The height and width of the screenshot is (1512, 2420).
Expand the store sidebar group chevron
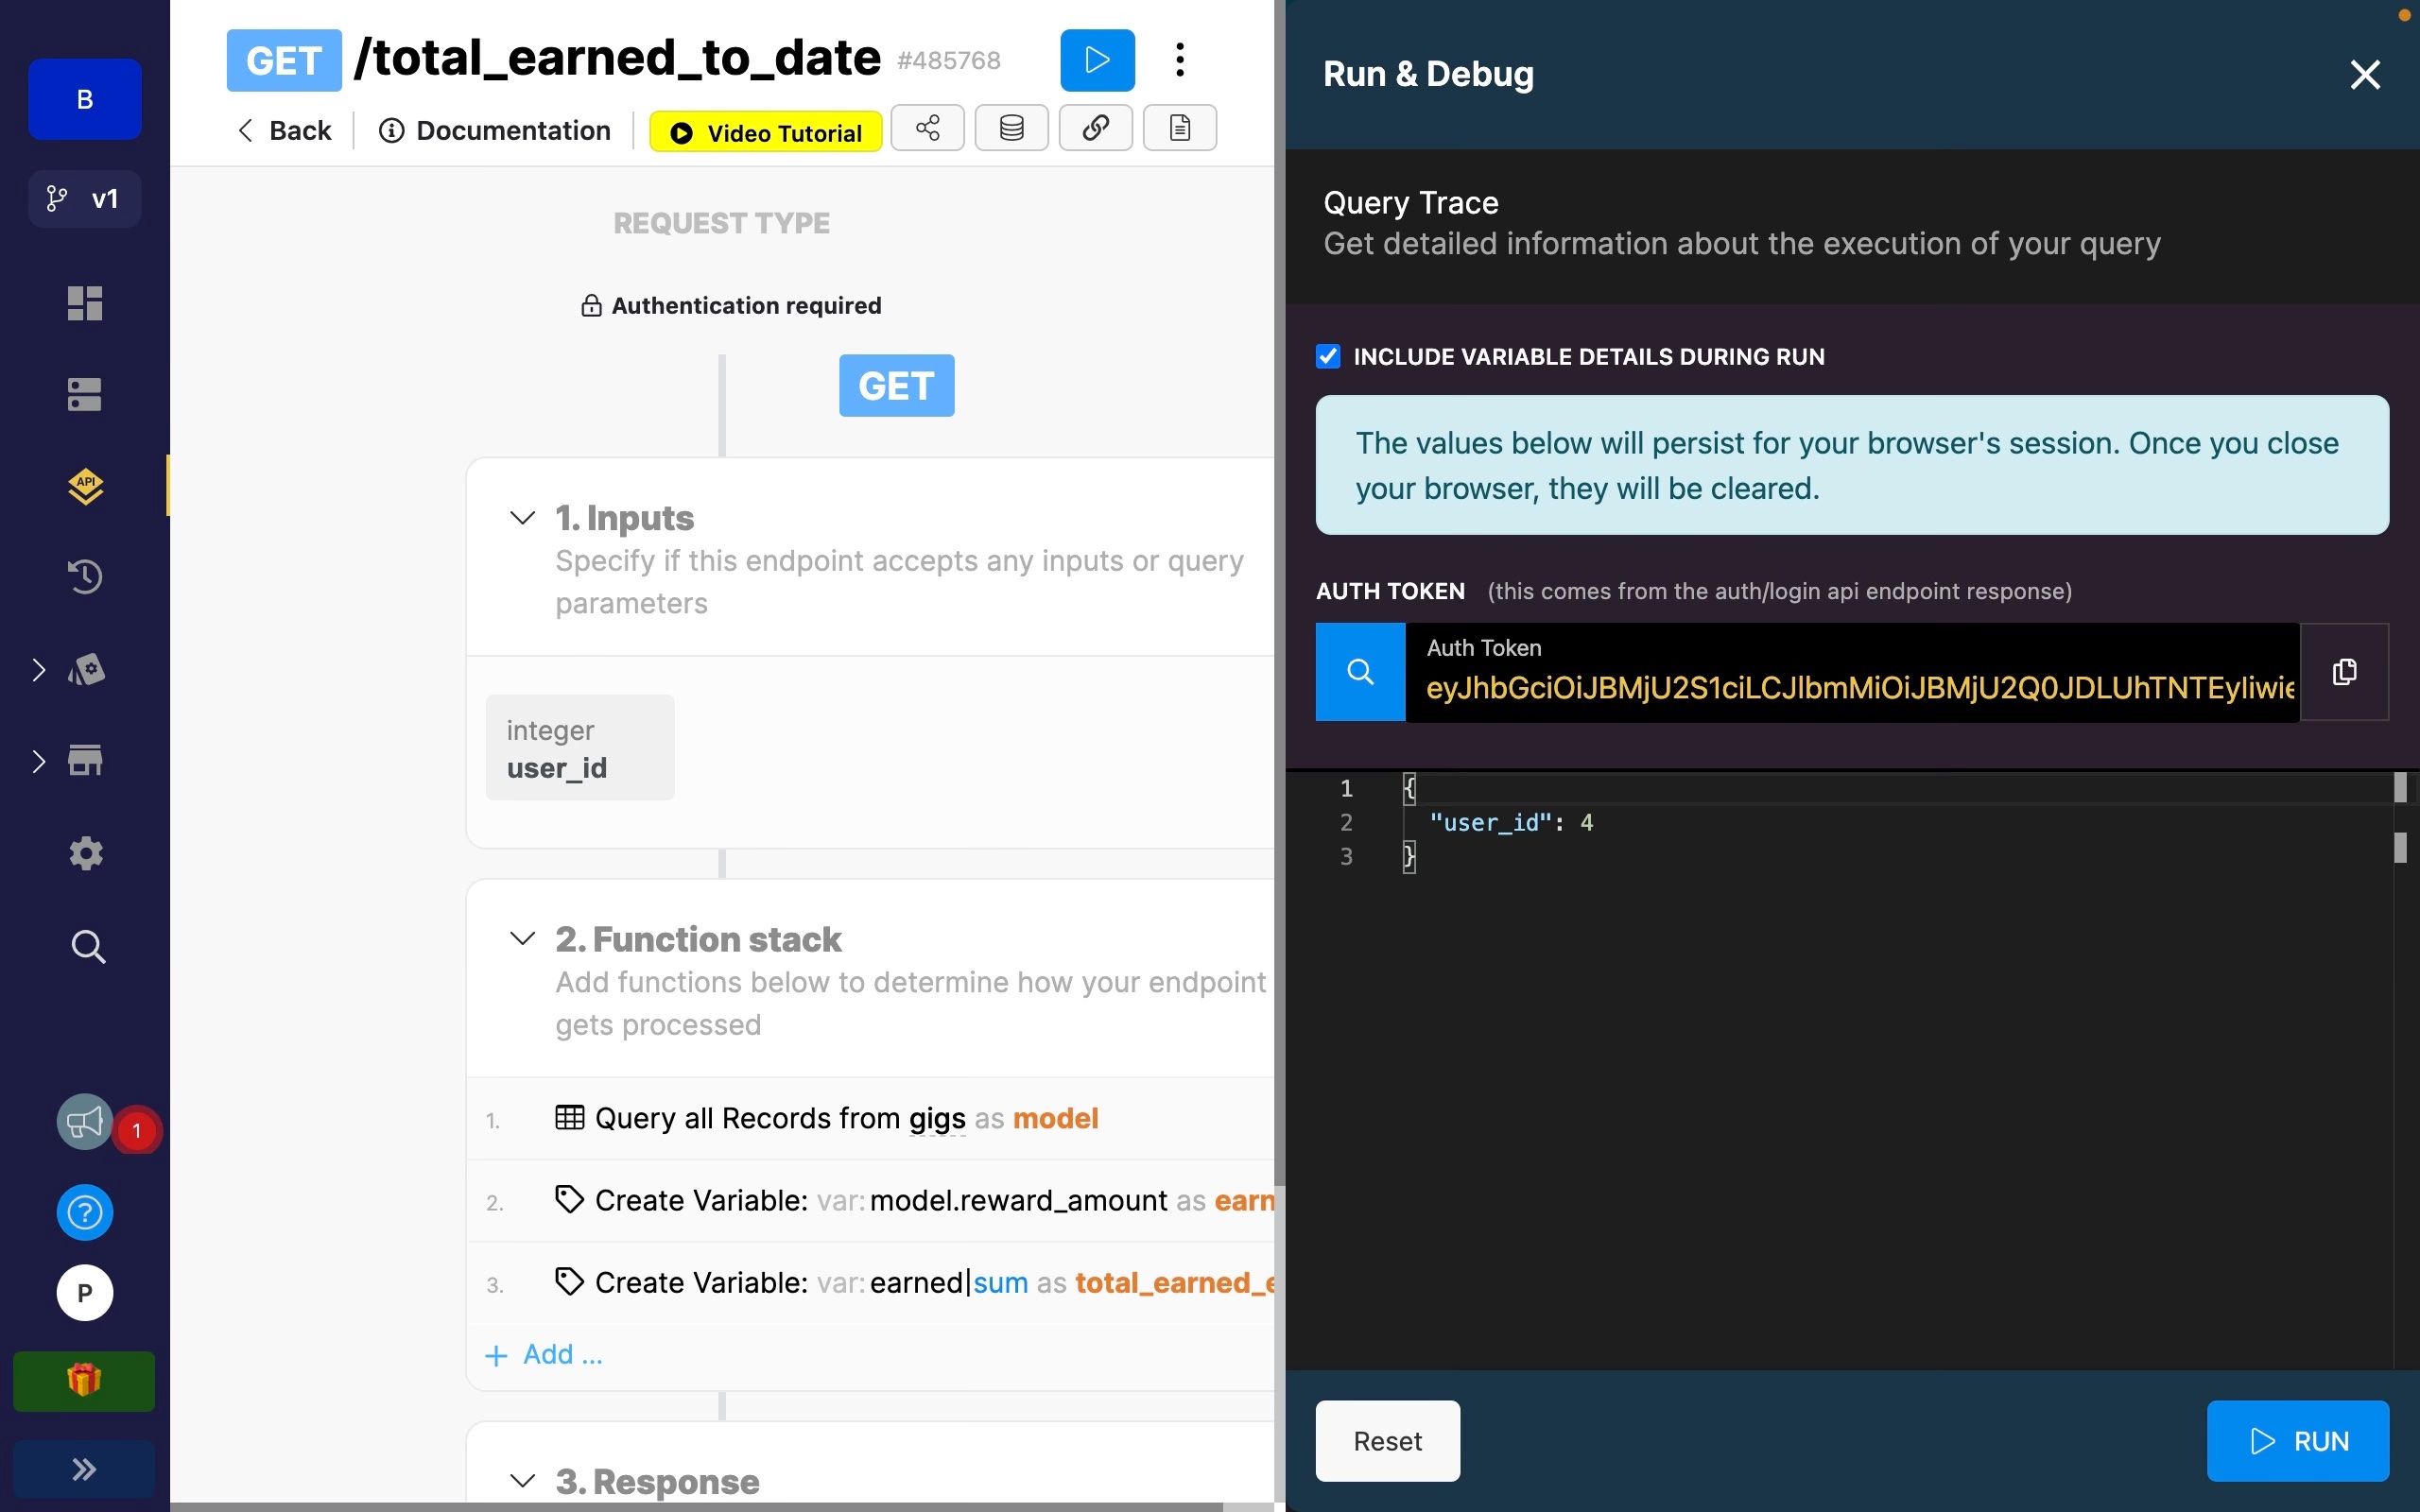pos(38,761)
